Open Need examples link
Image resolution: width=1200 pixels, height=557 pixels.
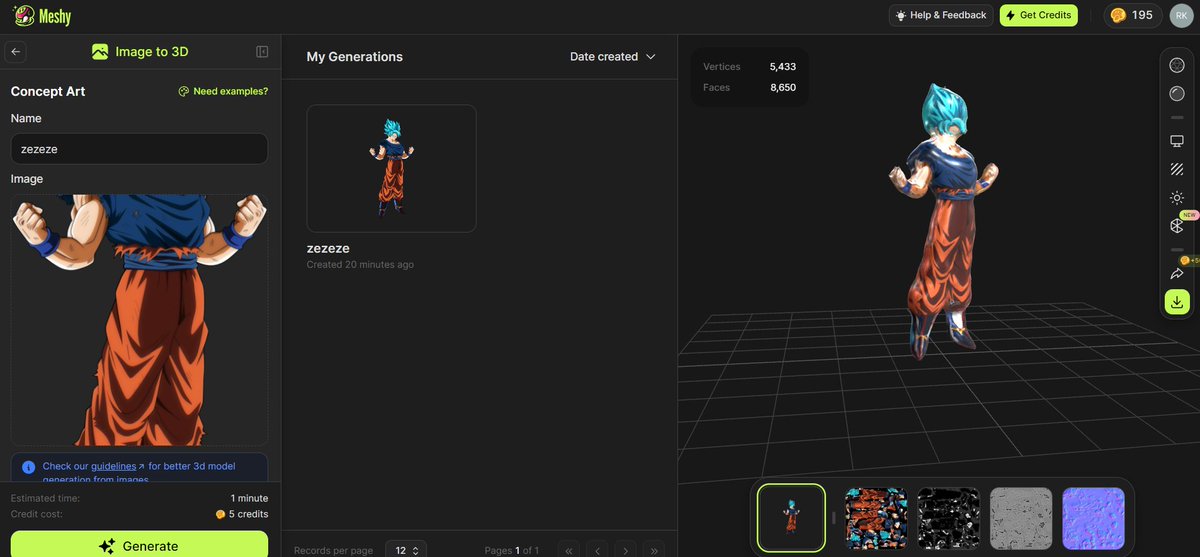pos(223,91)
